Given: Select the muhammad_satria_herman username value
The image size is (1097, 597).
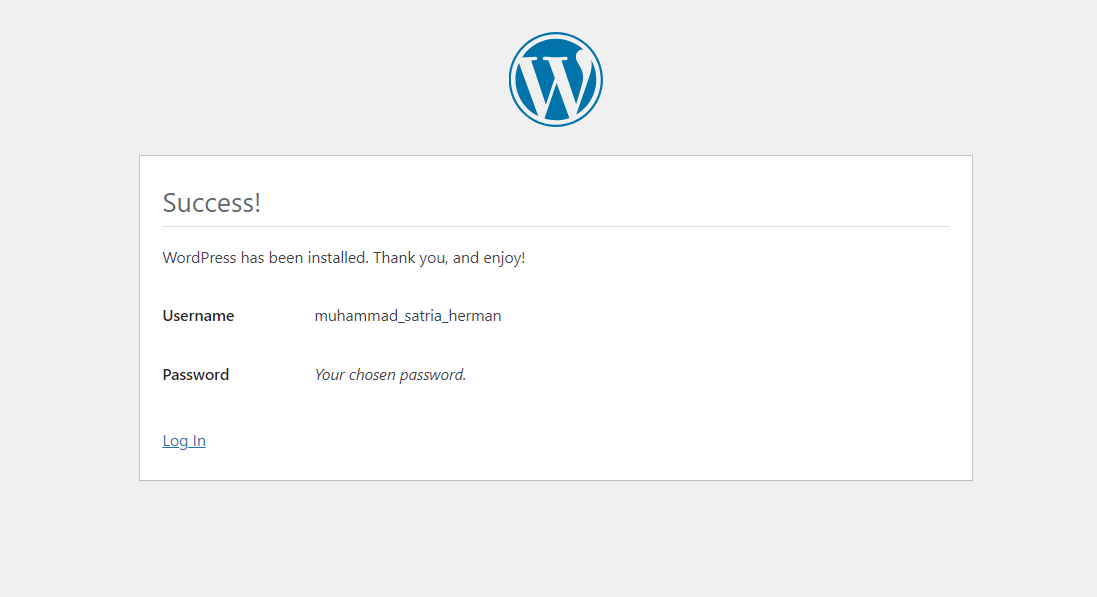Looking at the screenshot, I should pos(408,316).
